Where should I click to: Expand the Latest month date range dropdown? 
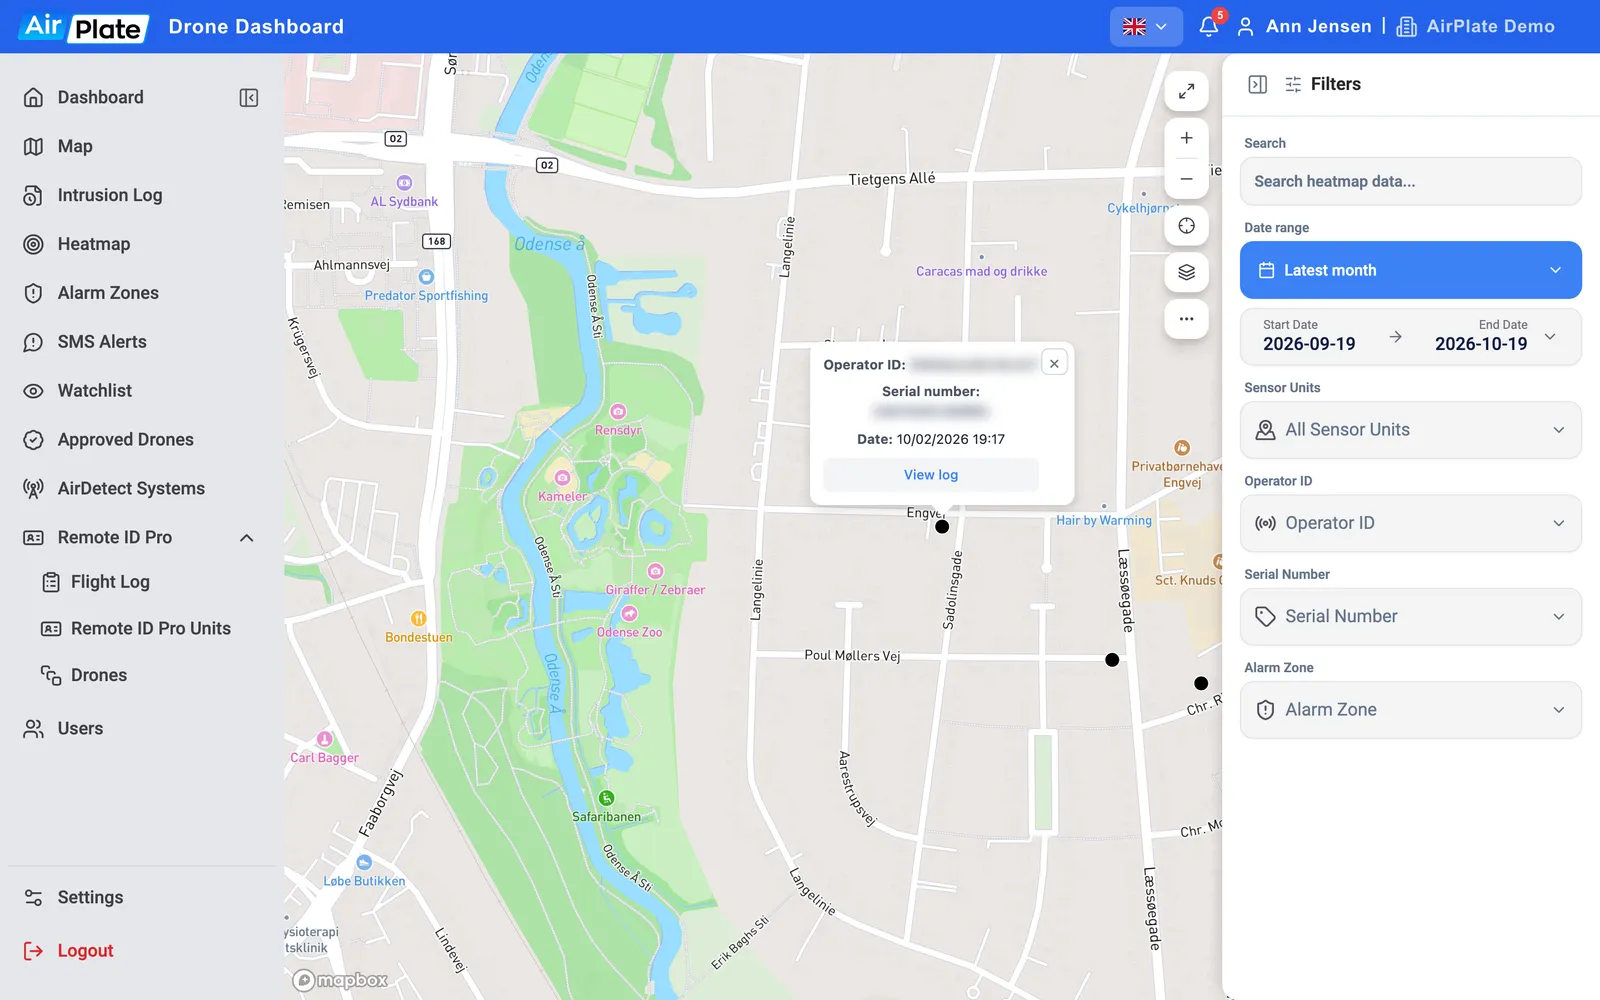[x=1410, y=270]
